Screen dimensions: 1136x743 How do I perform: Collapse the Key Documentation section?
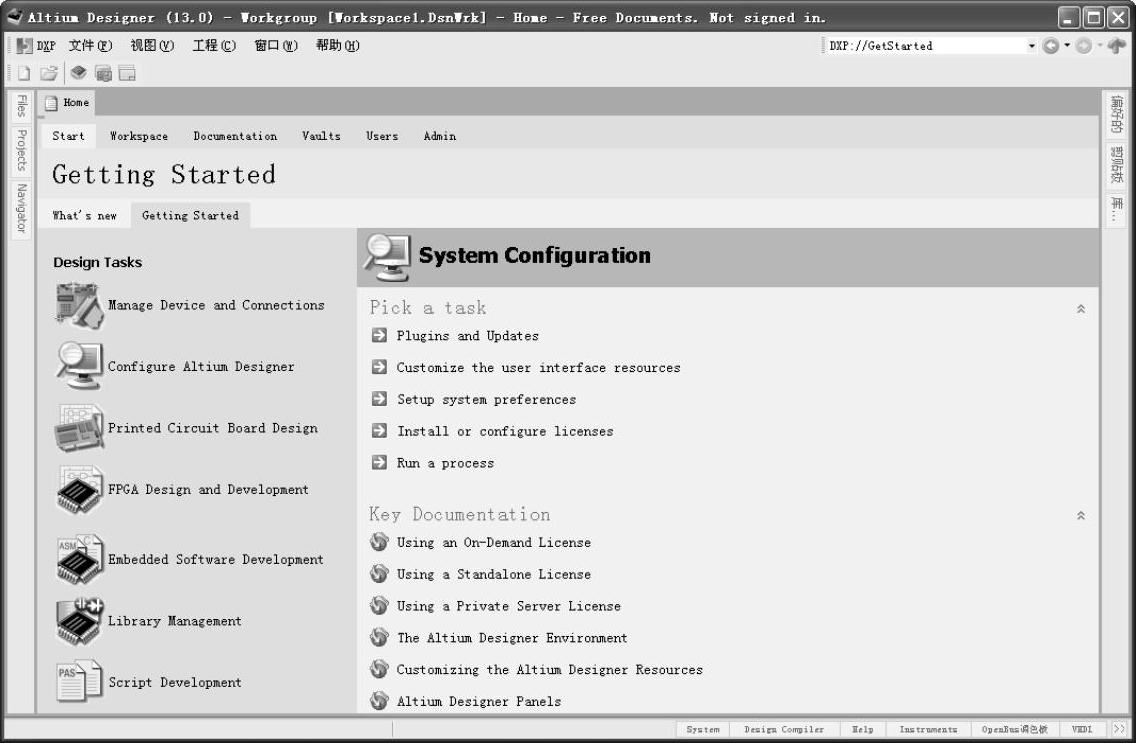[x=1080, y=516]
